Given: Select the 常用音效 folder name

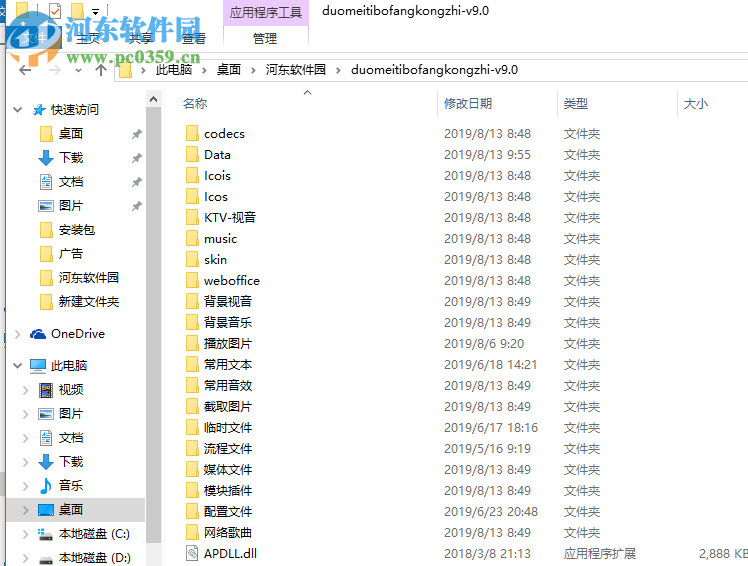Looking at the screenshot, I should (x=228, y=386).
